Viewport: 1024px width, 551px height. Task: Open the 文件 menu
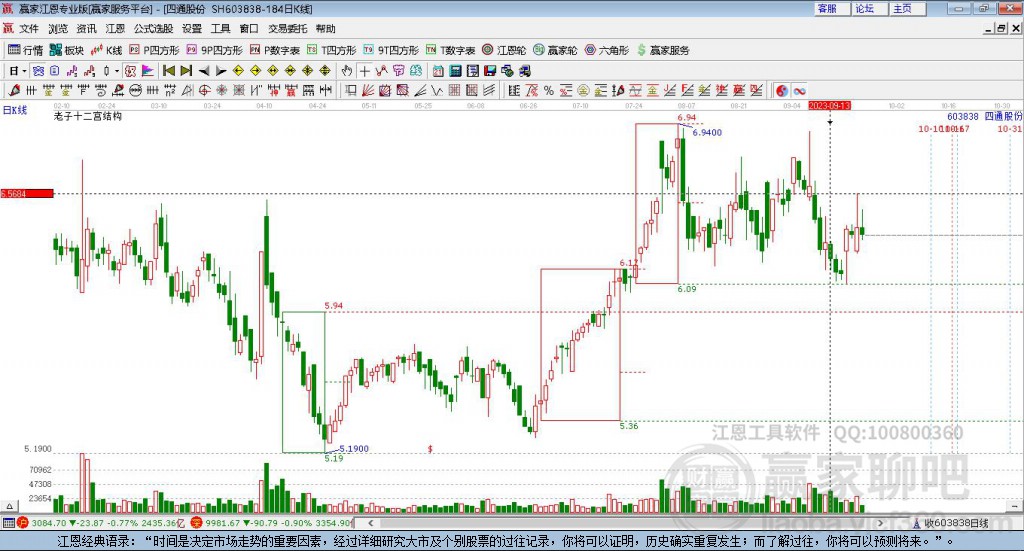(x=29, y=29)
